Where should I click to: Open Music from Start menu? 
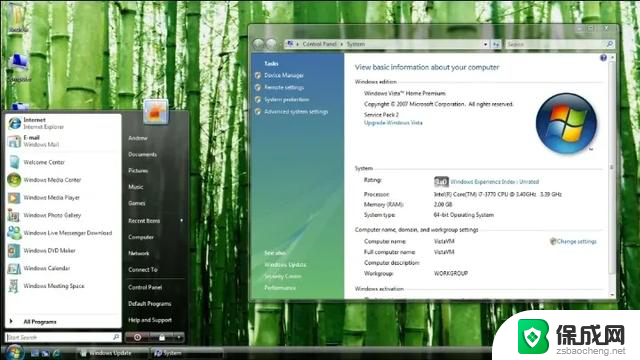tap(136, 187)
